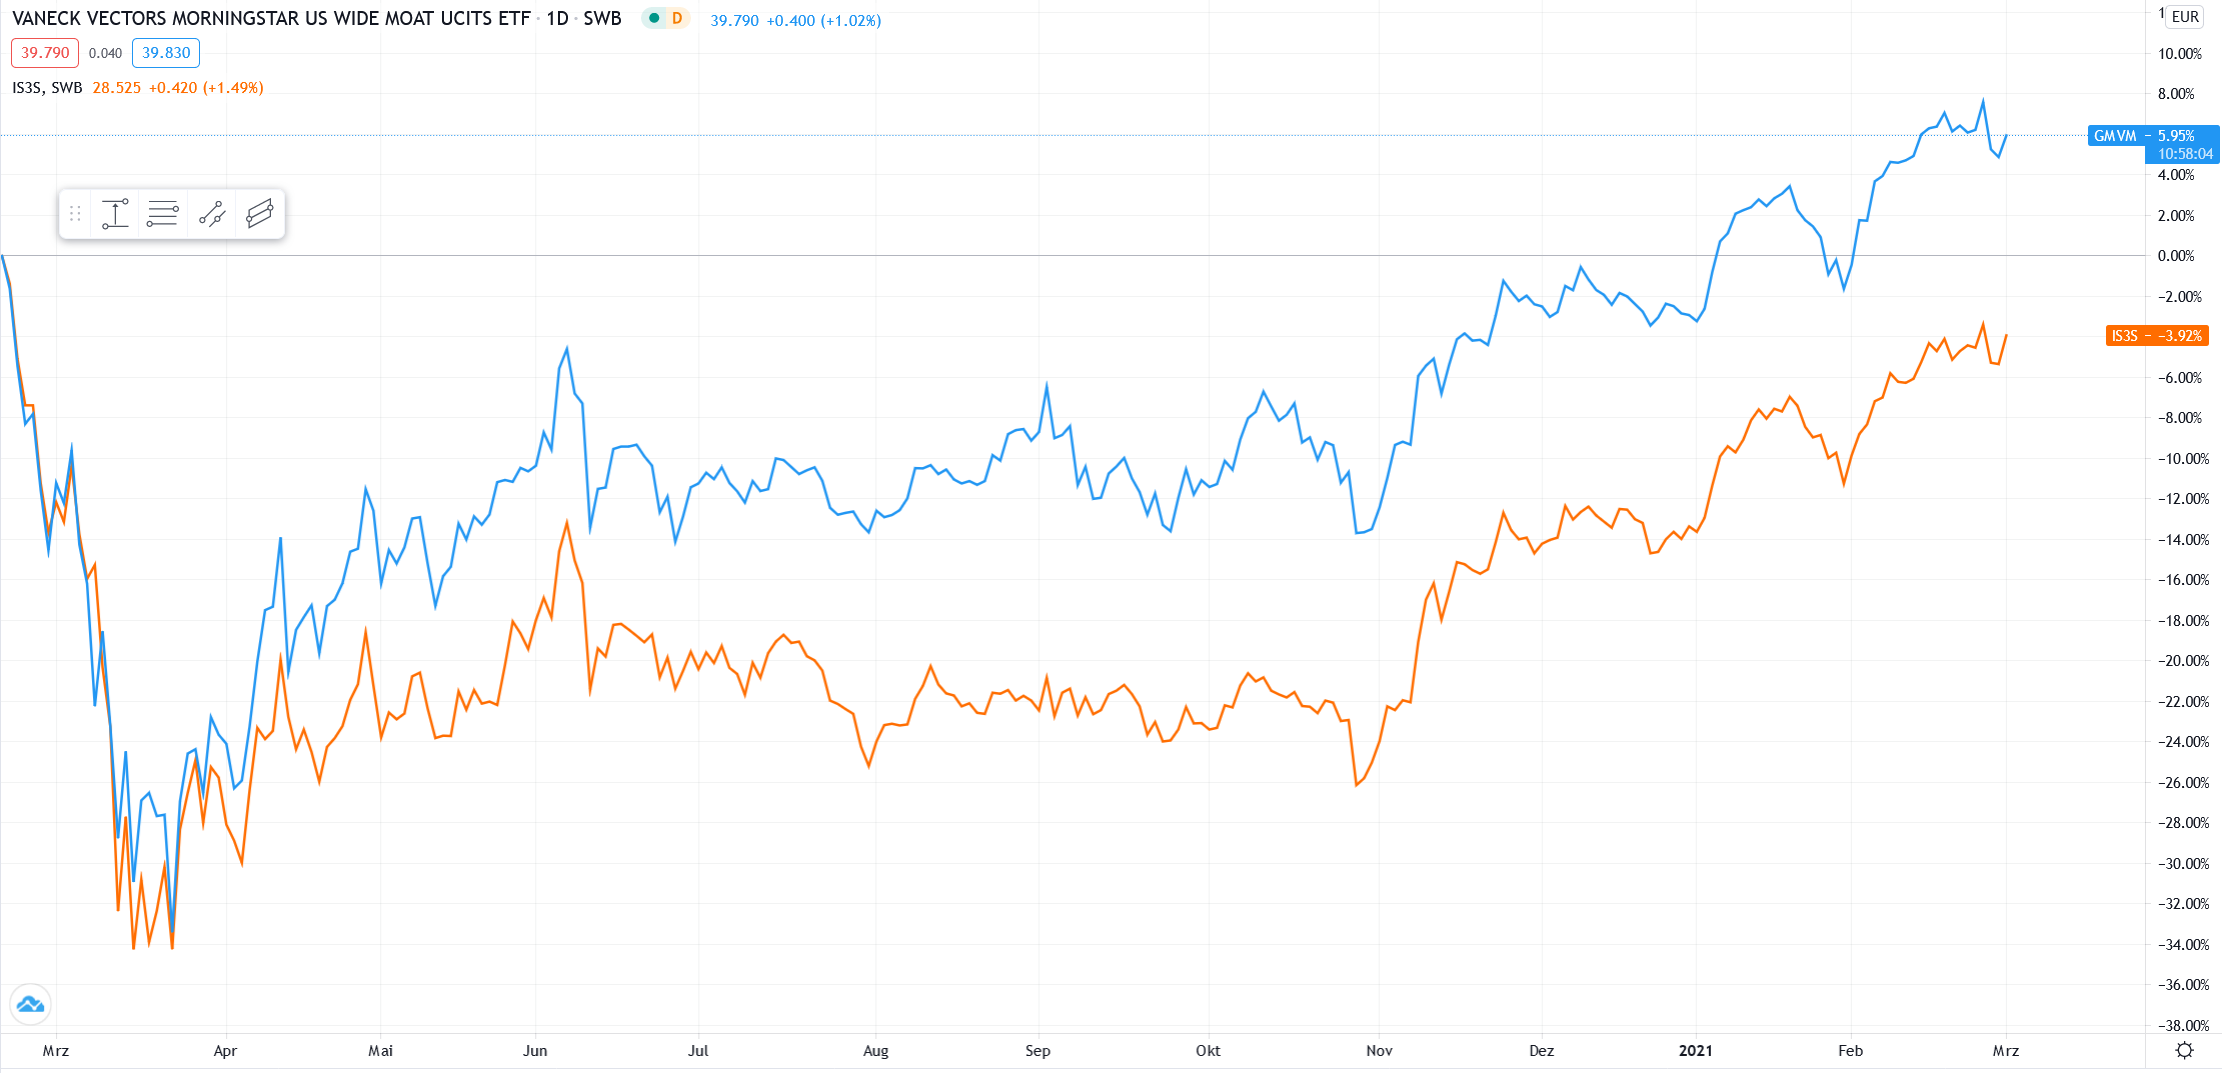The width and height of the screenshot is (2222, 1073).
Task: Click the blue buy price 39.830
Action: click(166, 53)
